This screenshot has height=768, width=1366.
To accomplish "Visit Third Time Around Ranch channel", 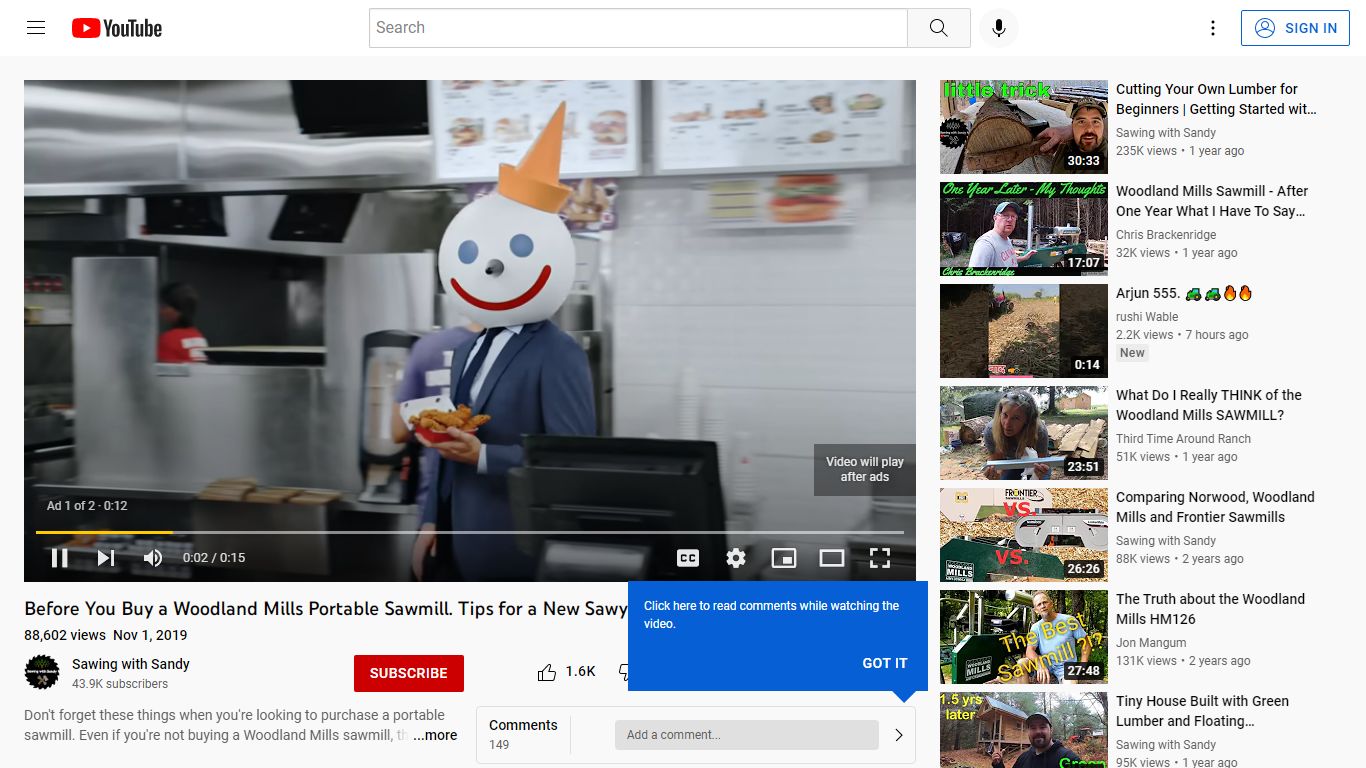I will (x=1183, y=439).
